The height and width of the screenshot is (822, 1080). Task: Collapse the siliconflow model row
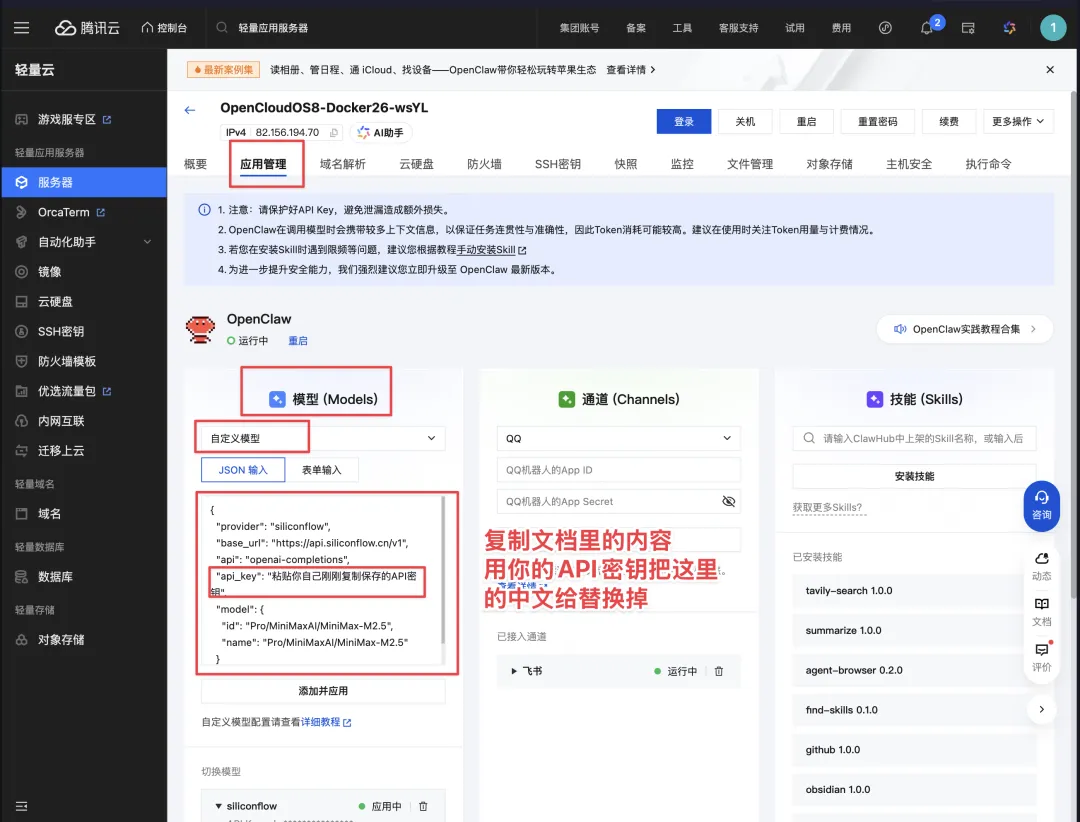click(218, 806)
